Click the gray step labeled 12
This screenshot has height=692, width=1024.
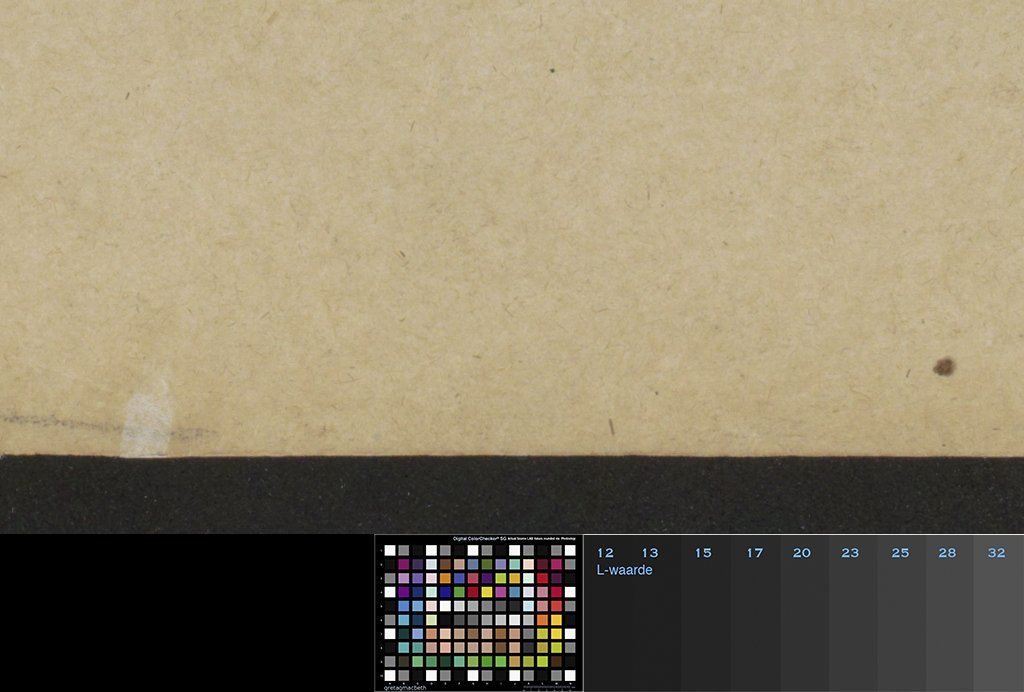click(605, 620)
